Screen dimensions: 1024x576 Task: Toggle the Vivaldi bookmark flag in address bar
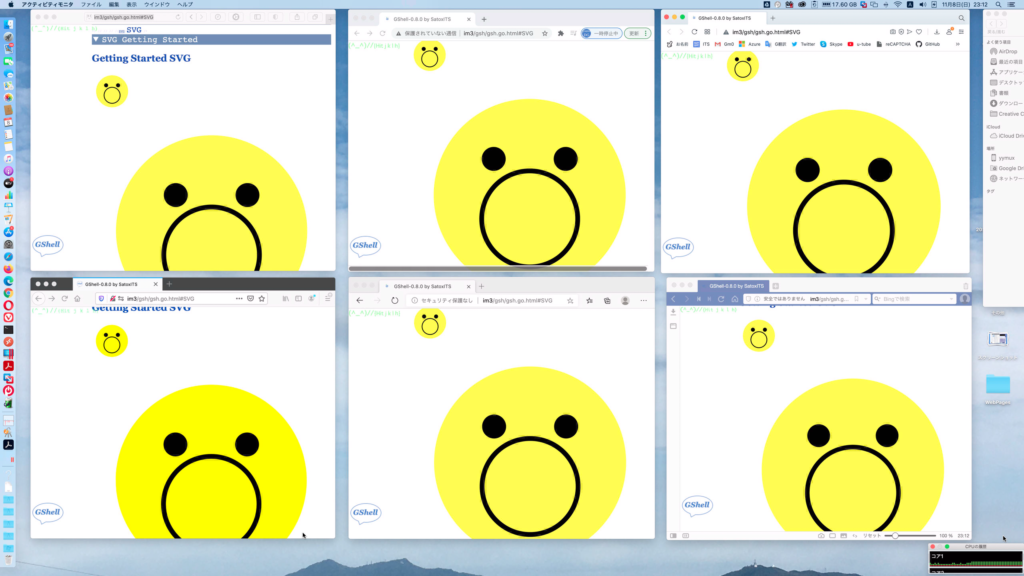(858, 299)
